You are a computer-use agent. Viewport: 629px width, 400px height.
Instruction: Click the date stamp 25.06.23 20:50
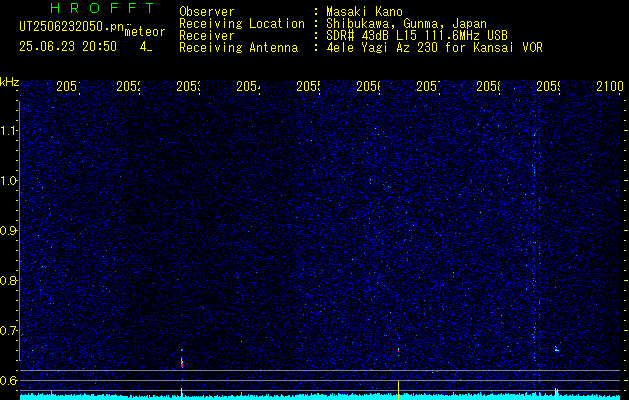(x=68, y=46)
